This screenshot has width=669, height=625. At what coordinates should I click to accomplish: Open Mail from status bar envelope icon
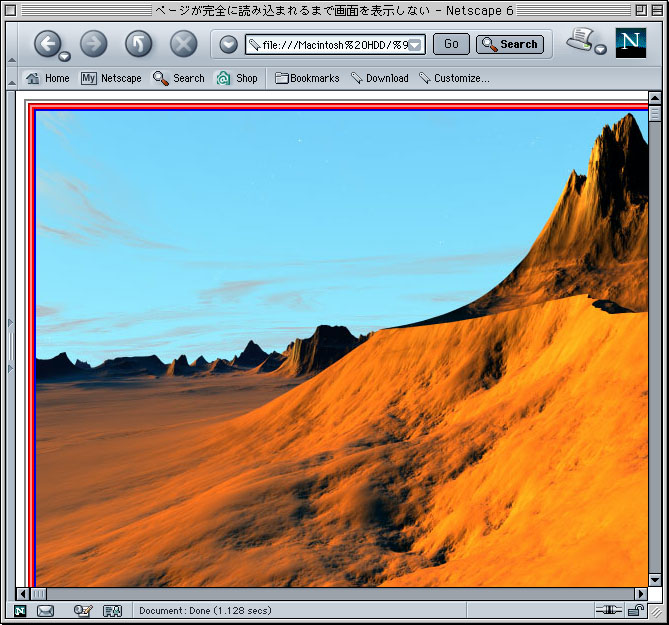[x=45, y=611]
